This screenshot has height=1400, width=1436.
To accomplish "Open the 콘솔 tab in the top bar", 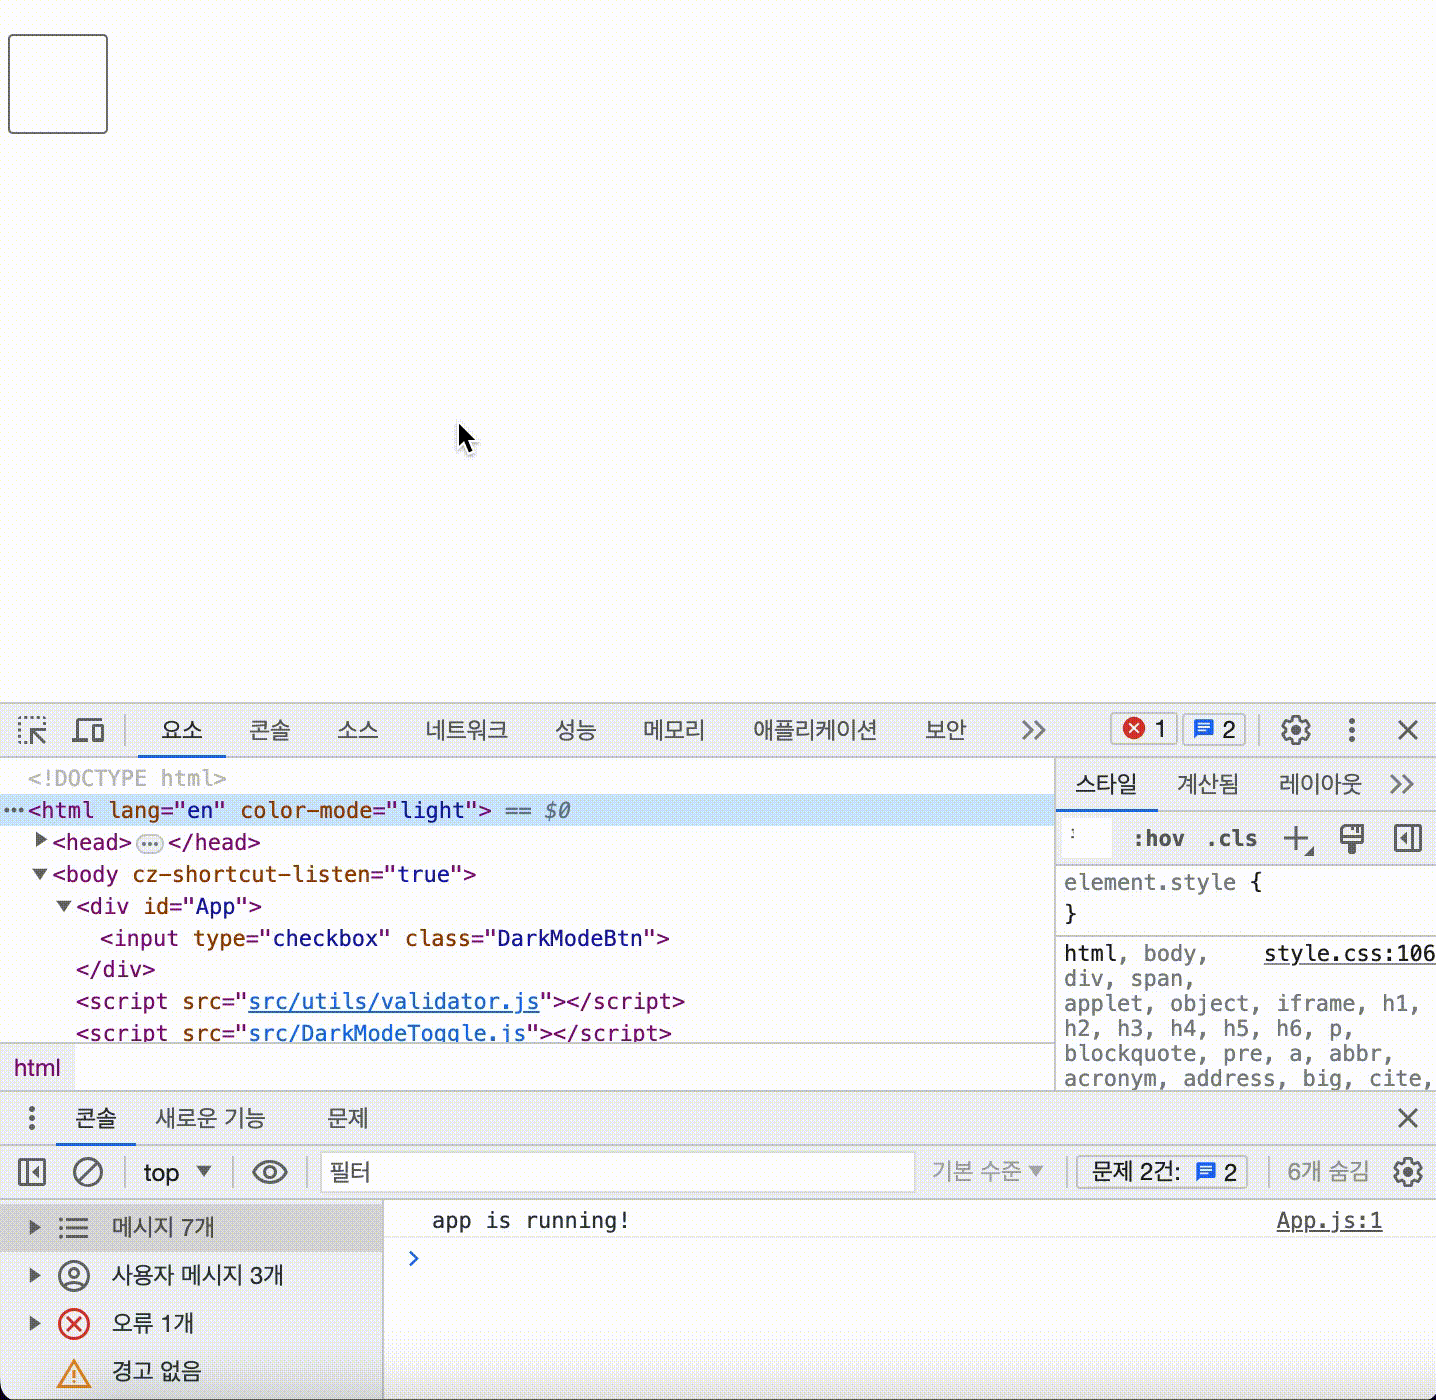I will tap(270, 730).
